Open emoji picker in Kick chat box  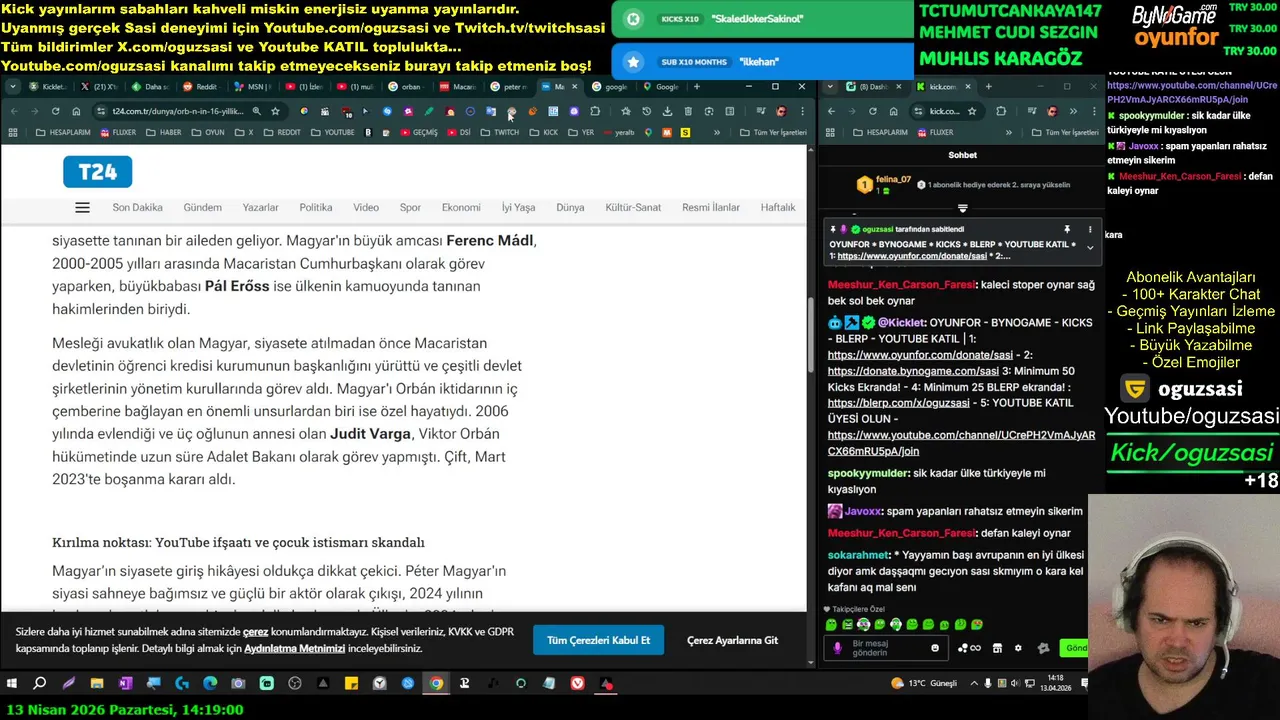935,648
